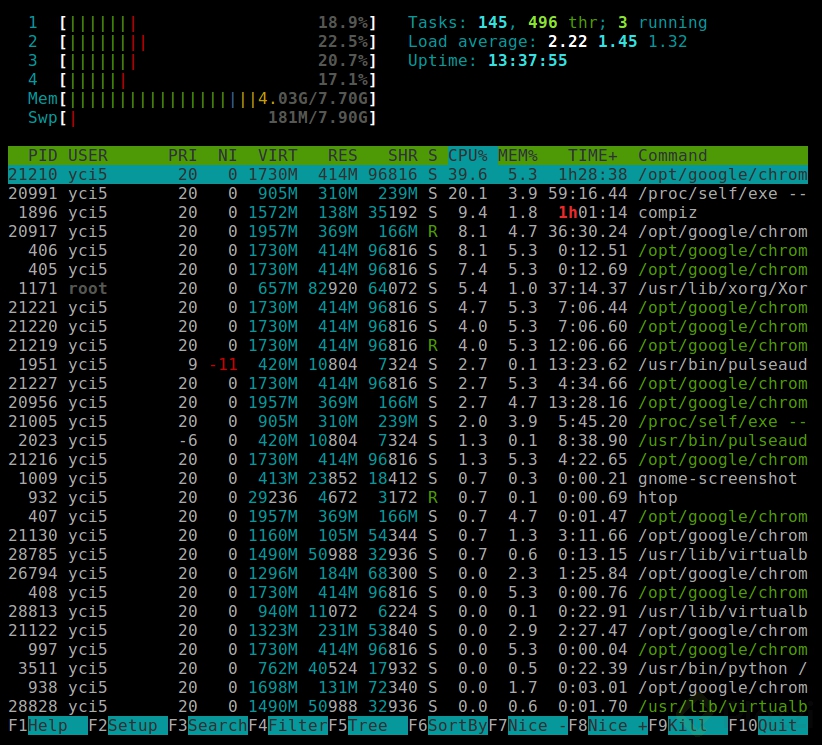Sort processes by RES column
Image resolution: width=822 pixels, height=745 pixels.
tap(342, 156)
